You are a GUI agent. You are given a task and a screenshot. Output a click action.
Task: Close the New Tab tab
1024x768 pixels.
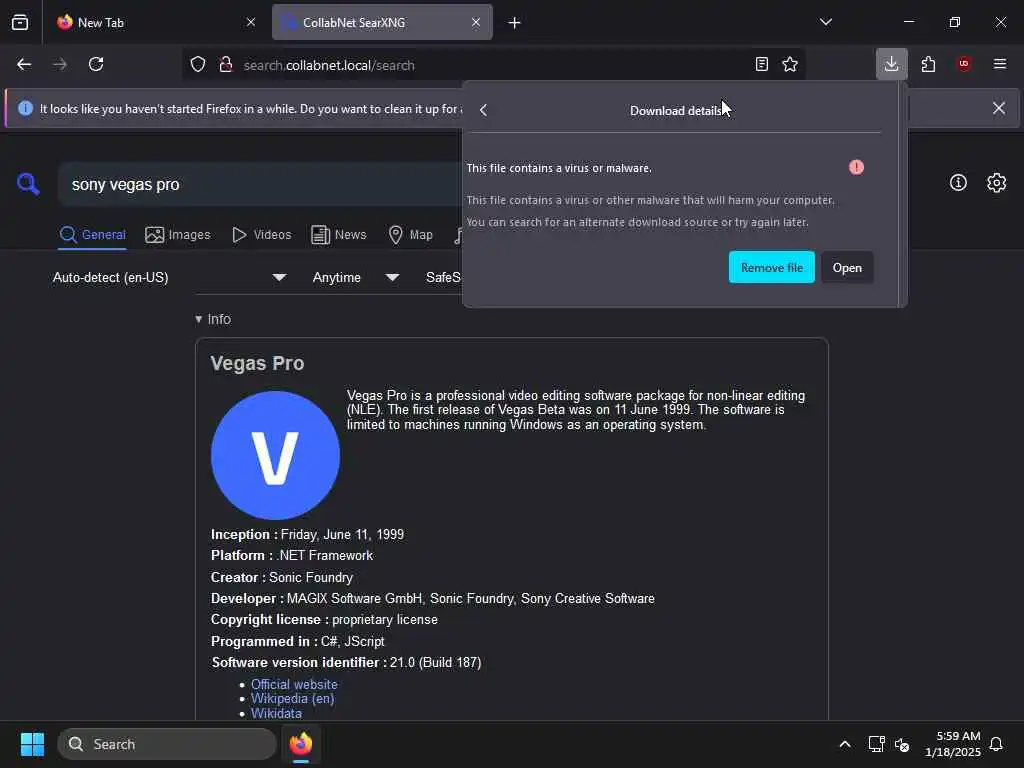[251, 22]
